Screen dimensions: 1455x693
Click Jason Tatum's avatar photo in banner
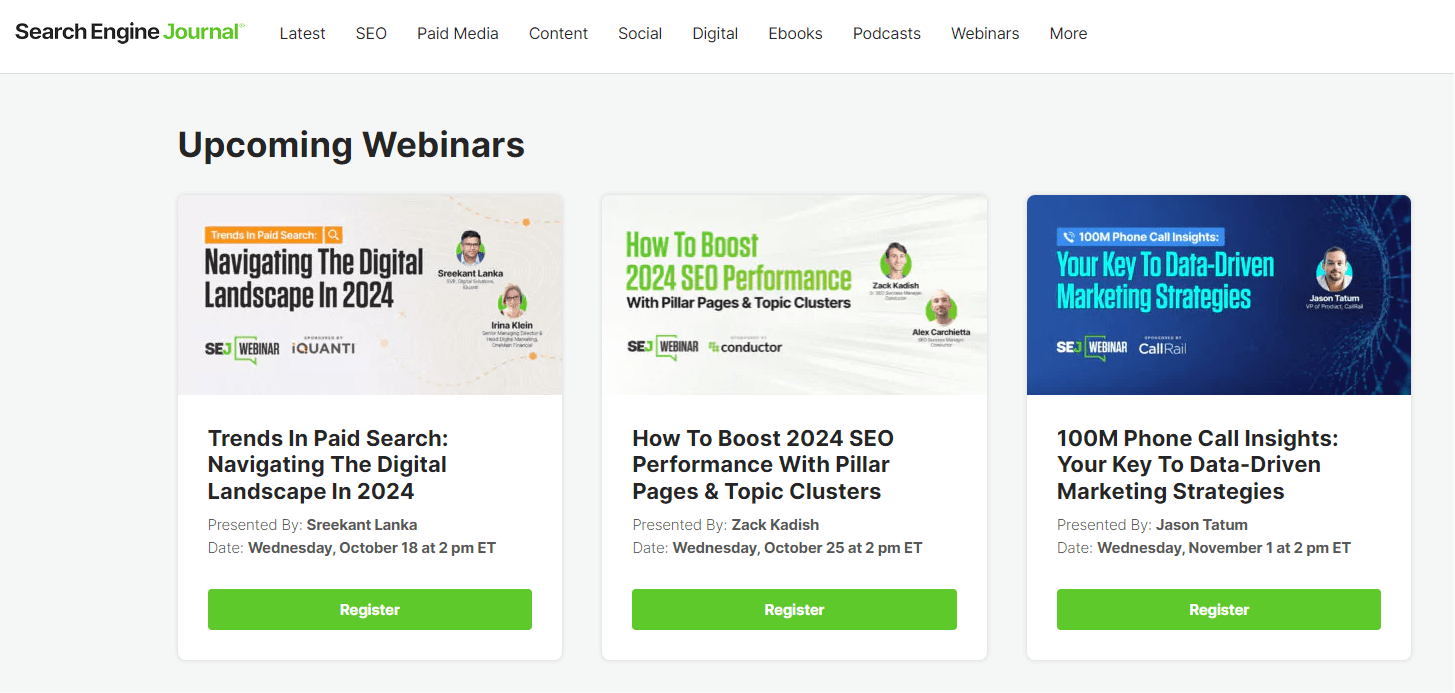pos(1334,268)
